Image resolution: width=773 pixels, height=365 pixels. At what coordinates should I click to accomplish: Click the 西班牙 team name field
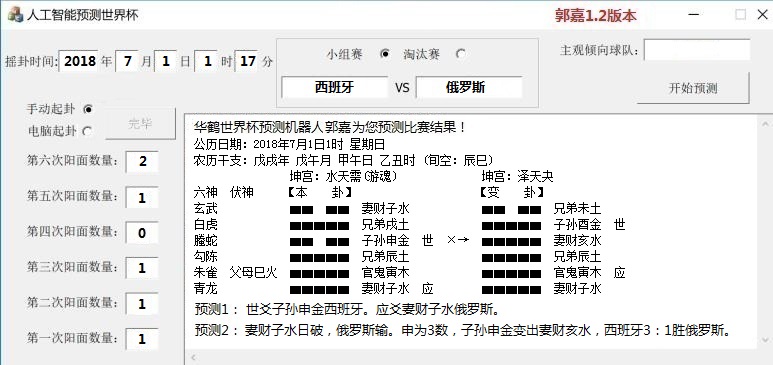[x=334, y=88]
